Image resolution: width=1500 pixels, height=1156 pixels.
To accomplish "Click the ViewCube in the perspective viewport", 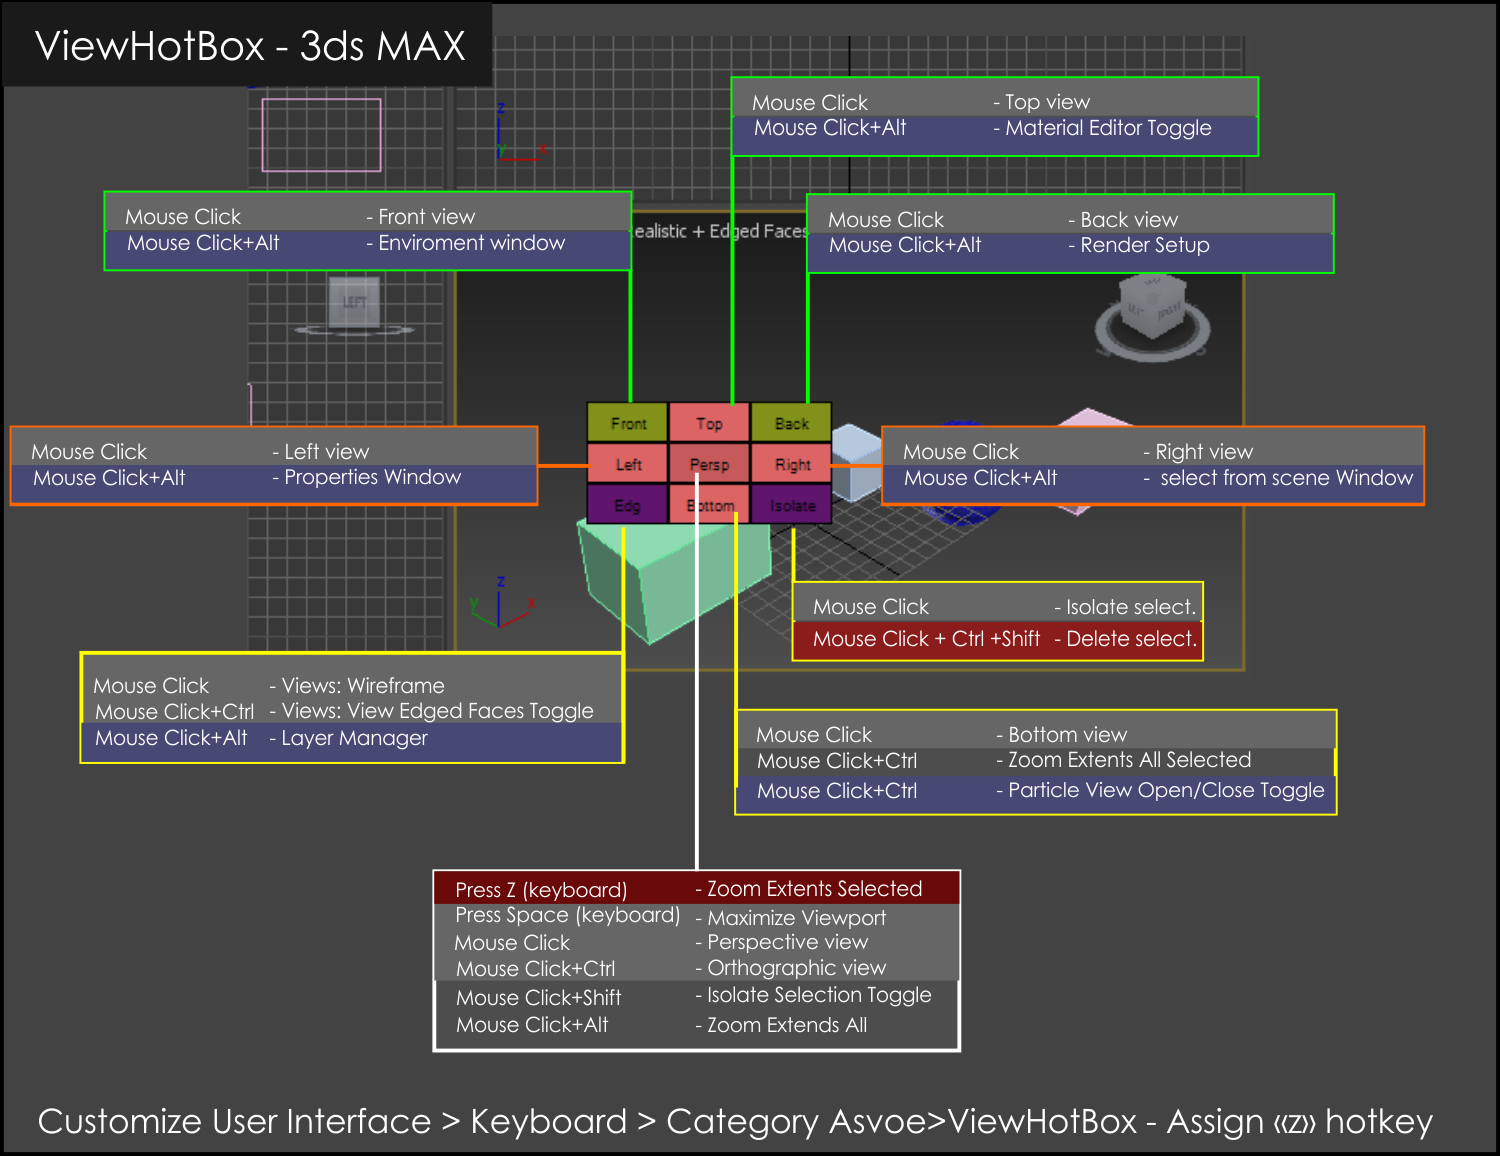I will (1152, 316).
